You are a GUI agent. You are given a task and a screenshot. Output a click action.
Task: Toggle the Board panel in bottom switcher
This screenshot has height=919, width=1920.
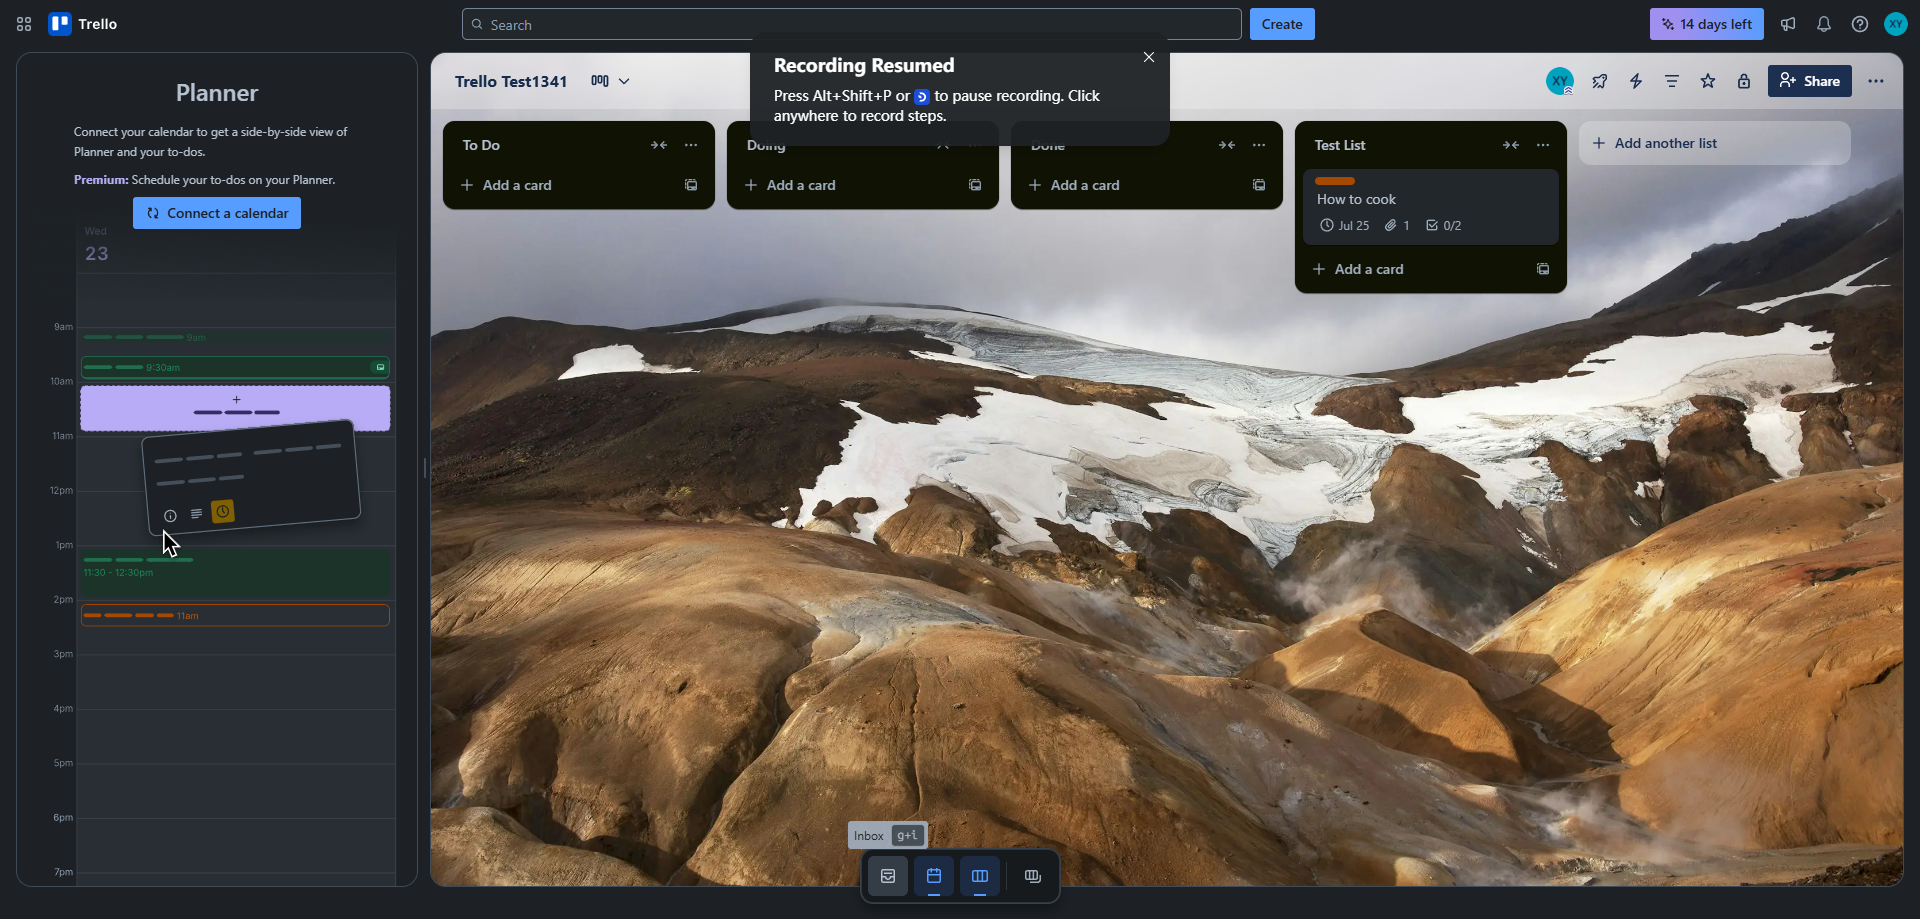coord(980,876)
